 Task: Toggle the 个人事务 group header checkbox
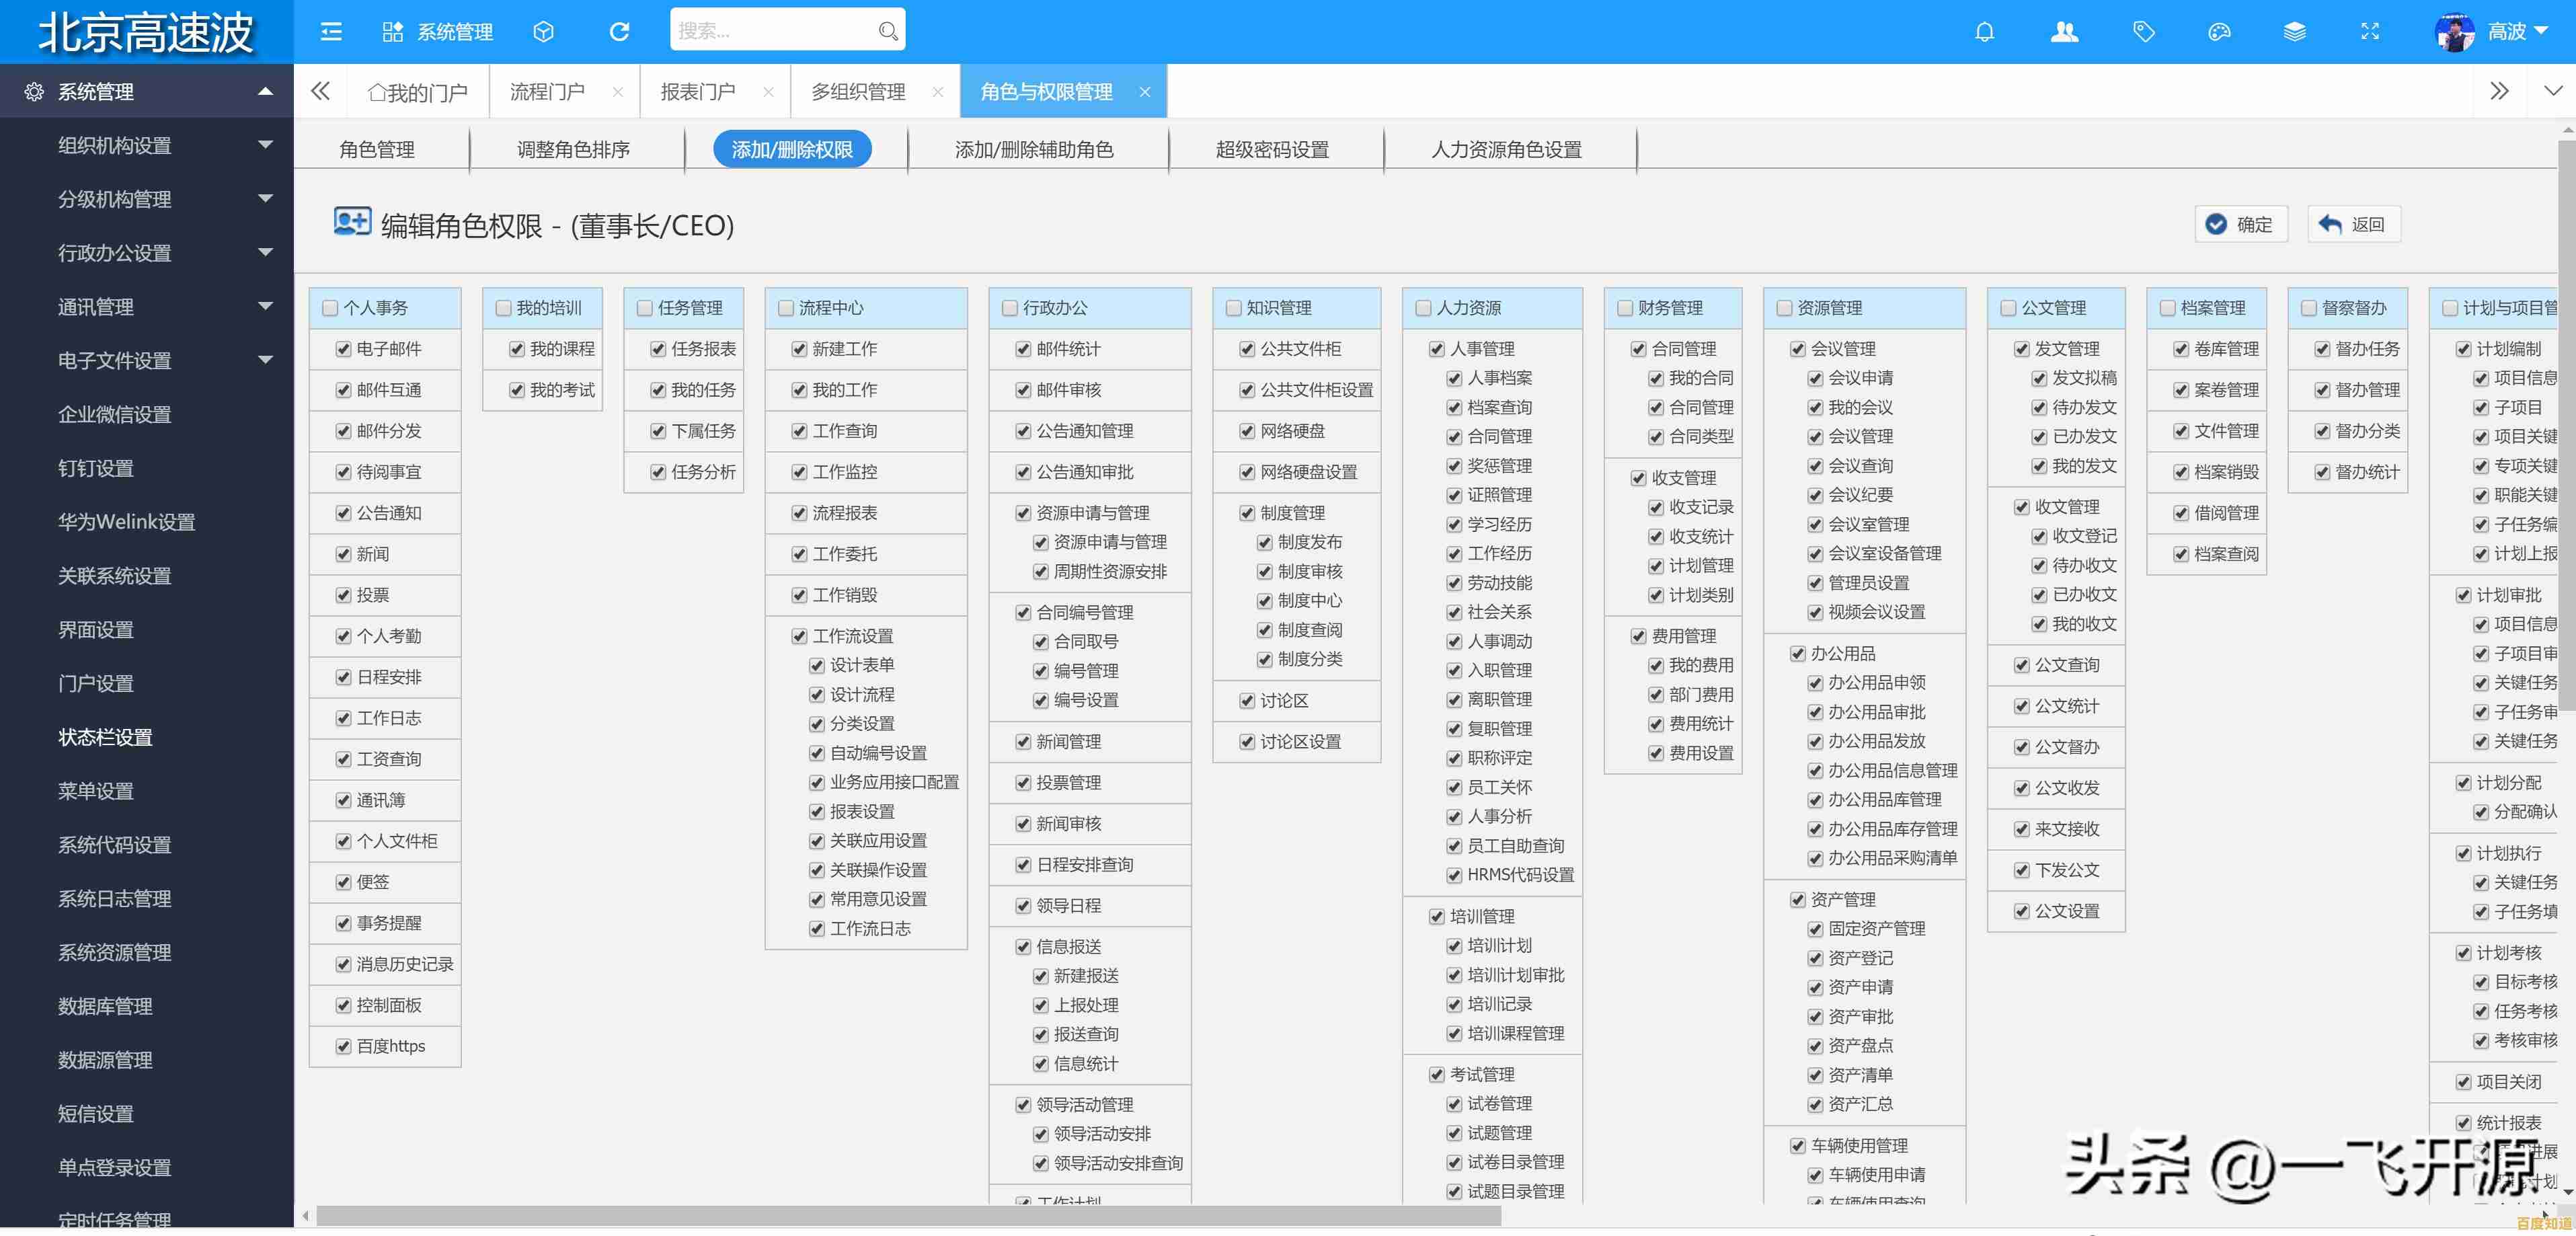point(330,308)
